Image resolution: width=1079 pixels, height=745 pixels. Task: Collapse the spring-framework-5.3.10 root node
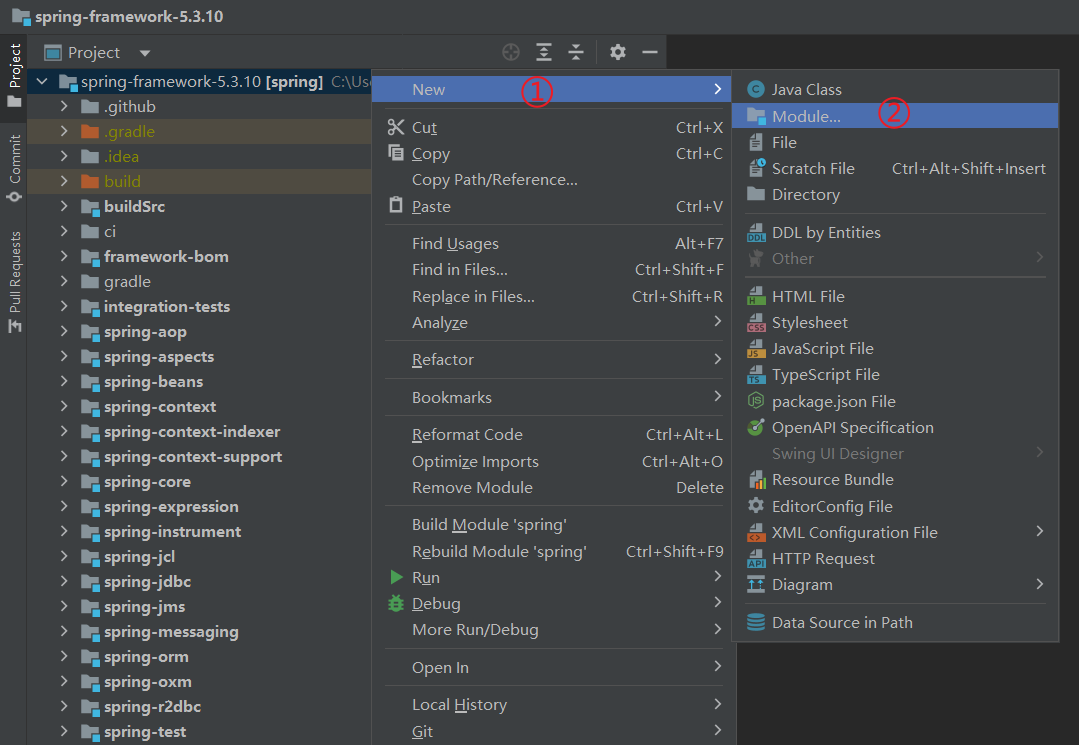[42, 82]
